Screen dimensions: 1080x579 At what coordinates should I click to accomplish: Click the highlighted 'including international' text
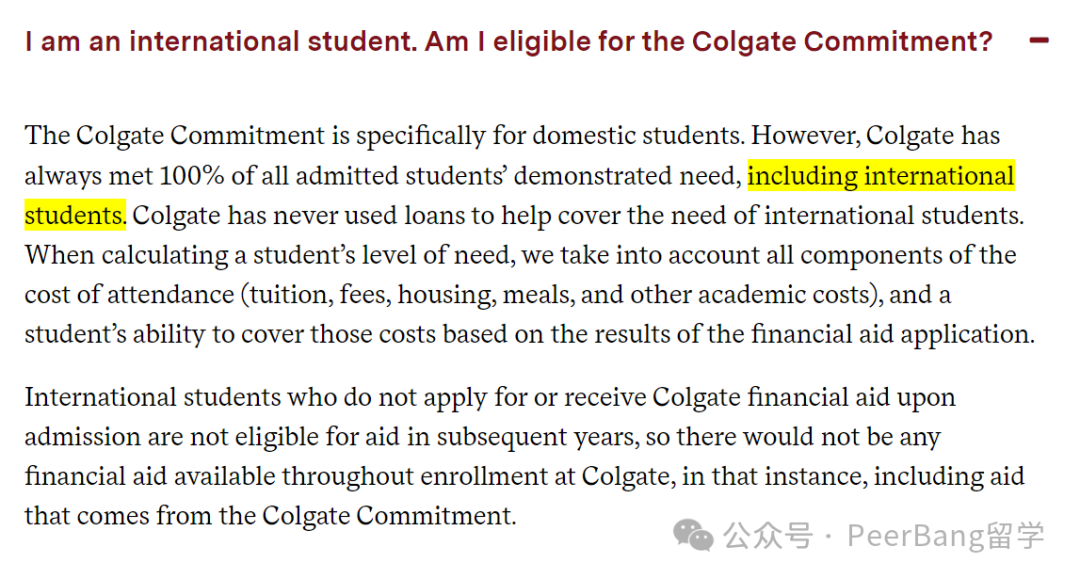[881, 176]
